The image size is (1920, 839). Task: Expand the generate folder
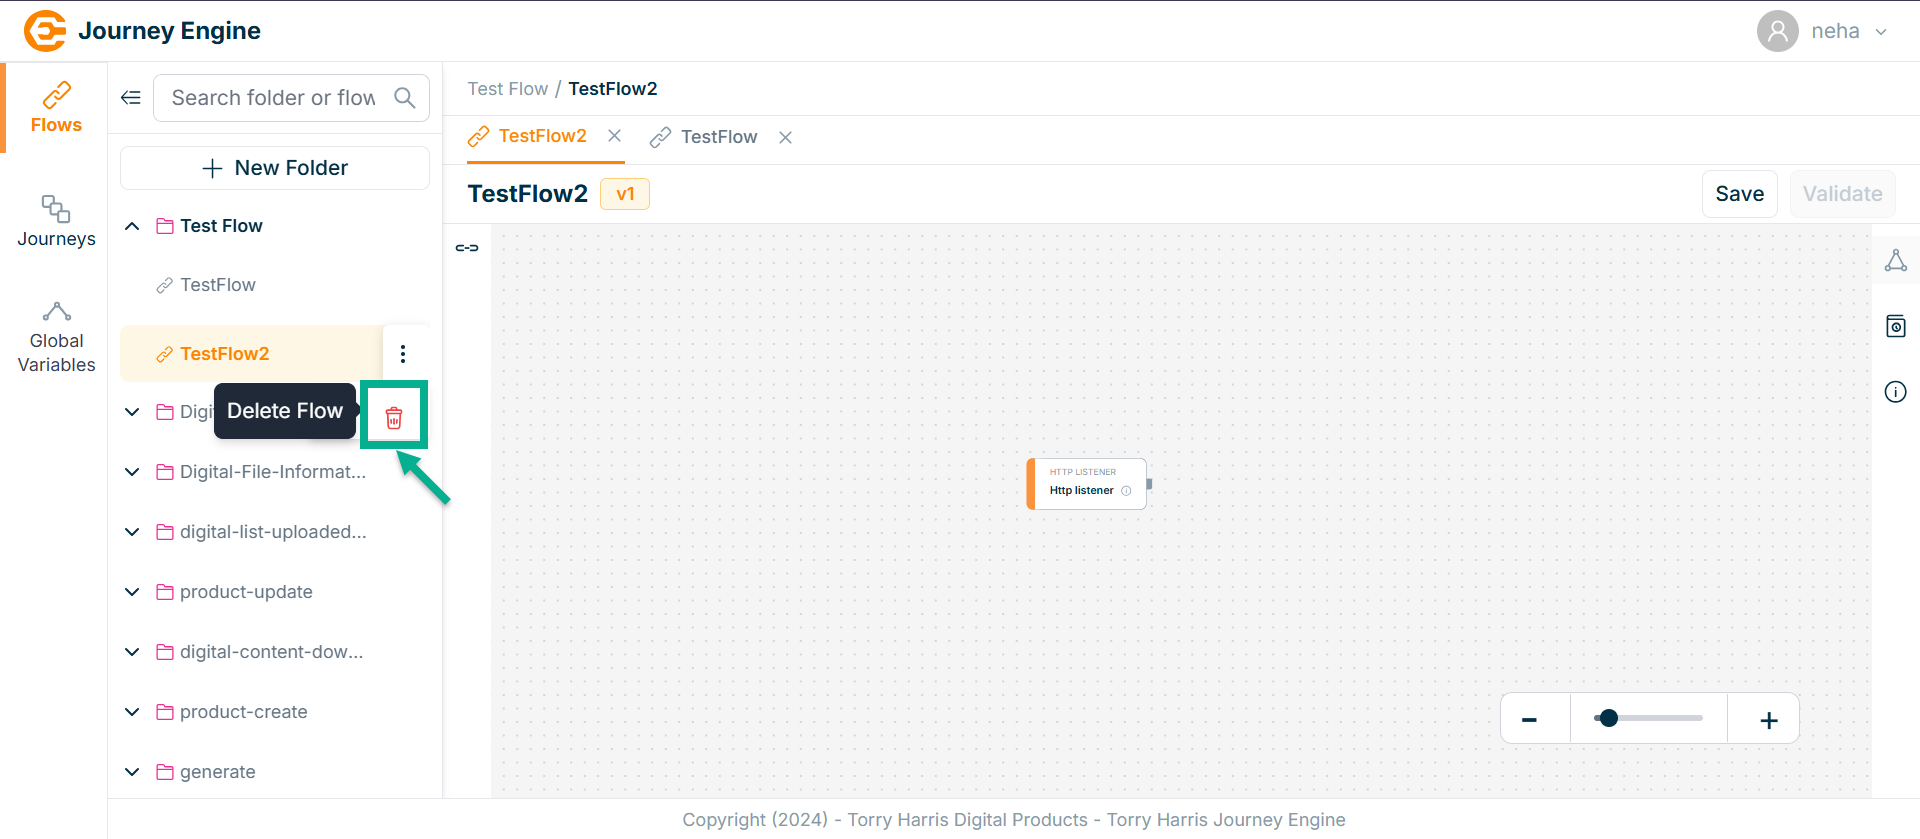click(132, 772)
